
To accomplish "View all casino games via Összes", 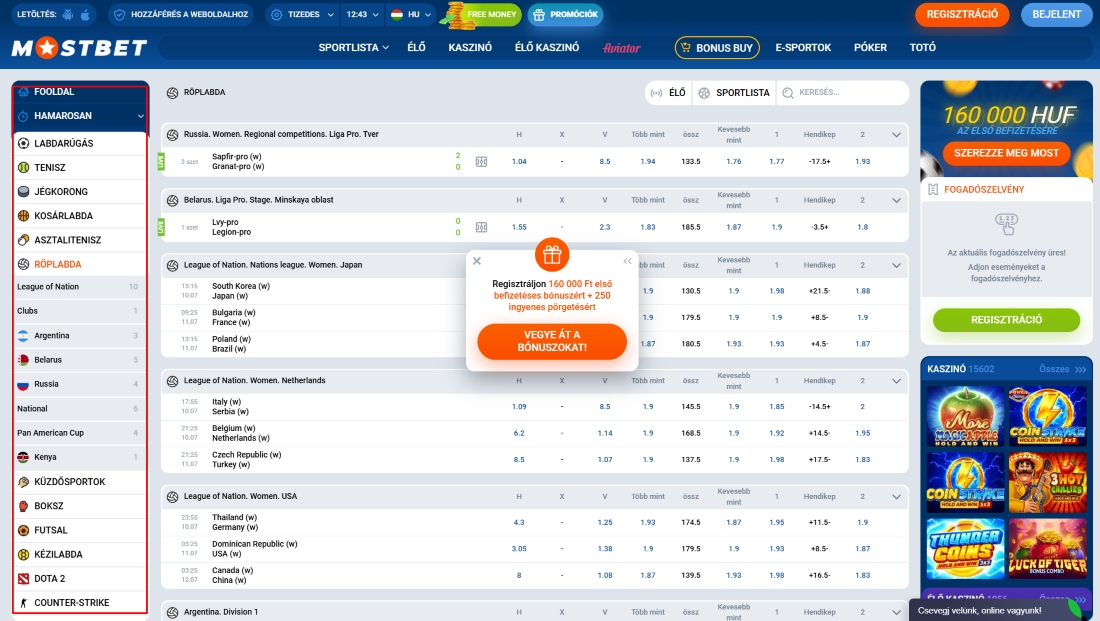I will tap(1062, 369).
